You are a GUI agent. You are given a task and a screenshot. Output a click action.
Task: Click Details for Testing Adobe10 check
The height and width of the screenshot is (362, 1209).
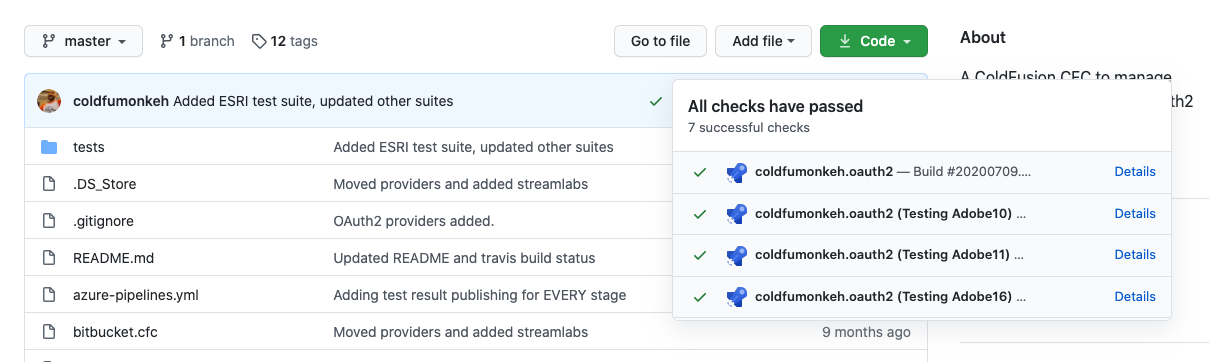[1135, 213]
